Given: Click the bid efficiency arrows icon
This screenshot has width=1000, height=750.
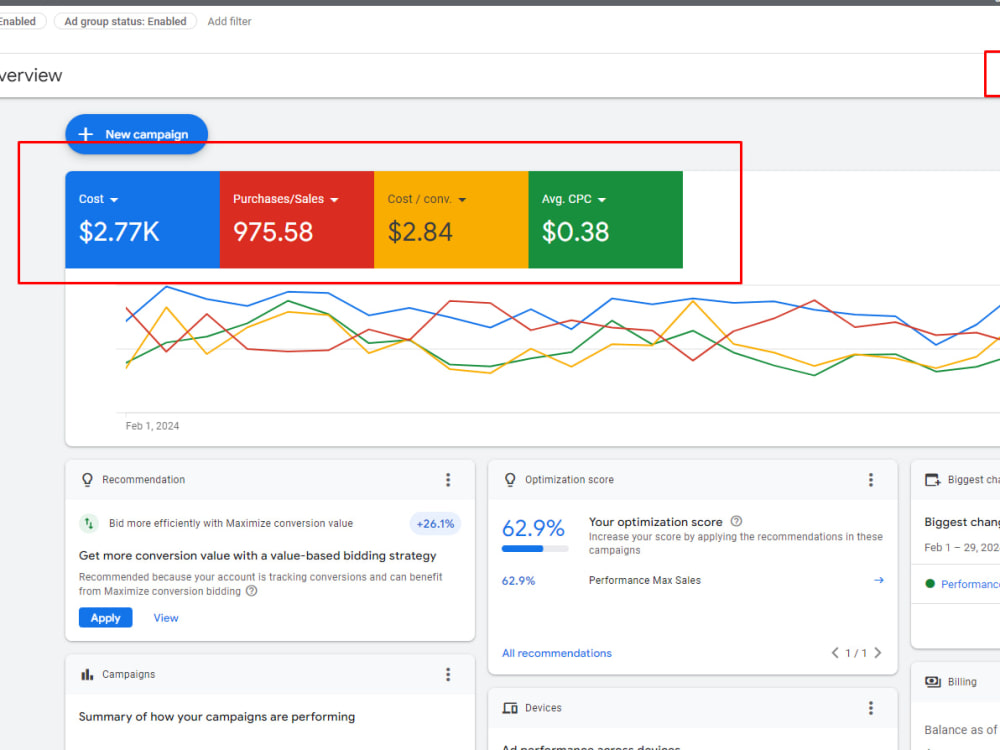Looking at the screenshot, I should click(89, 524).
